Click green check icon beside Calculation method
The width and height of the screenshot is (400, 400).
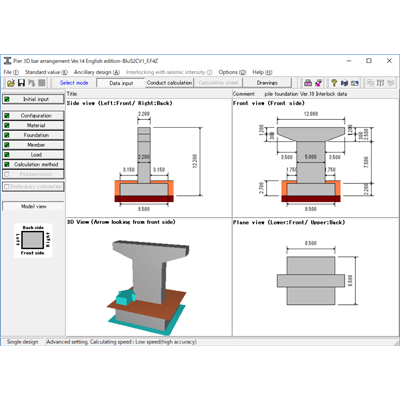(x=7, y=164)
